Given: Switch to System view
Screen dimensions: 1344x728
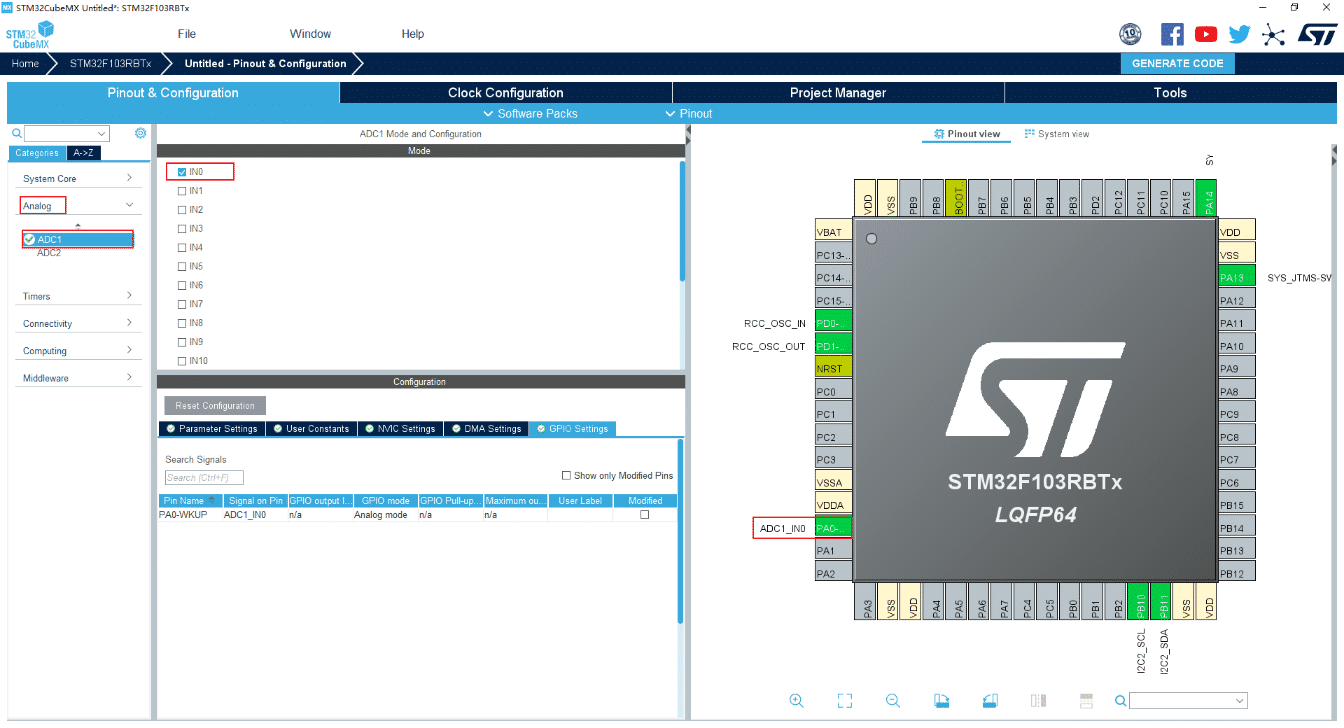Looking at the screenshot, I should (1057, 134).
